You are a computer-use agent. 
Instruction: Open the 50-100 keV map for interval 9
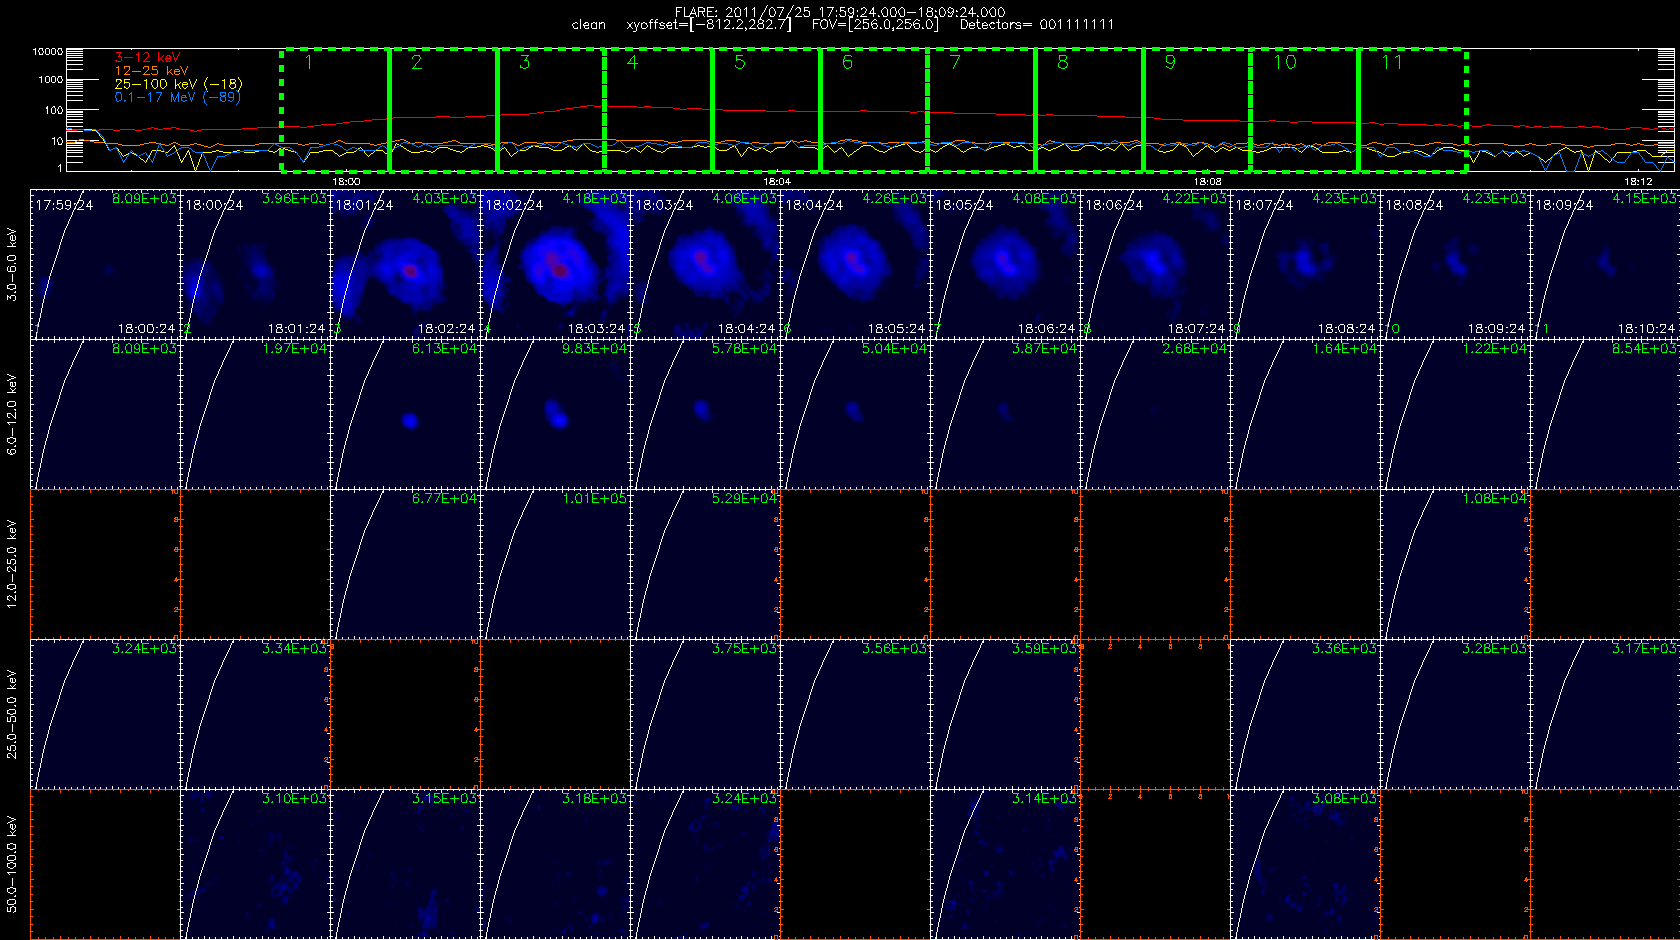[1305, 864]
